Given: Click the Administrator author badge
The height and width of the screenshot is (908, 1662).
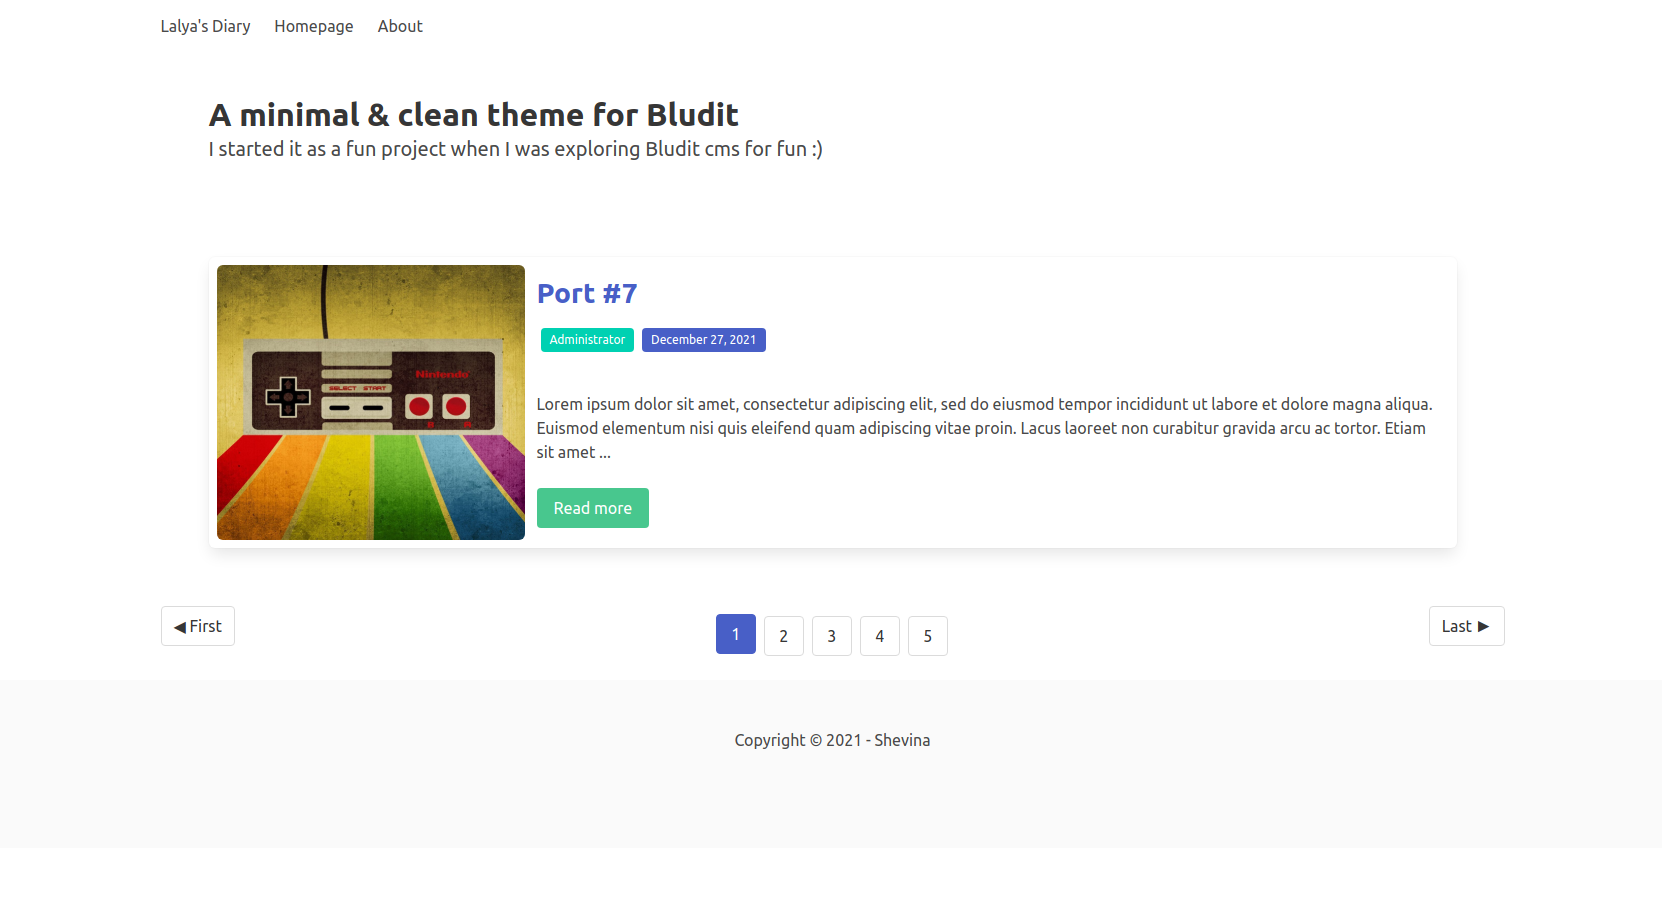Looking at the screenshot, I should (x=587, y=340).
